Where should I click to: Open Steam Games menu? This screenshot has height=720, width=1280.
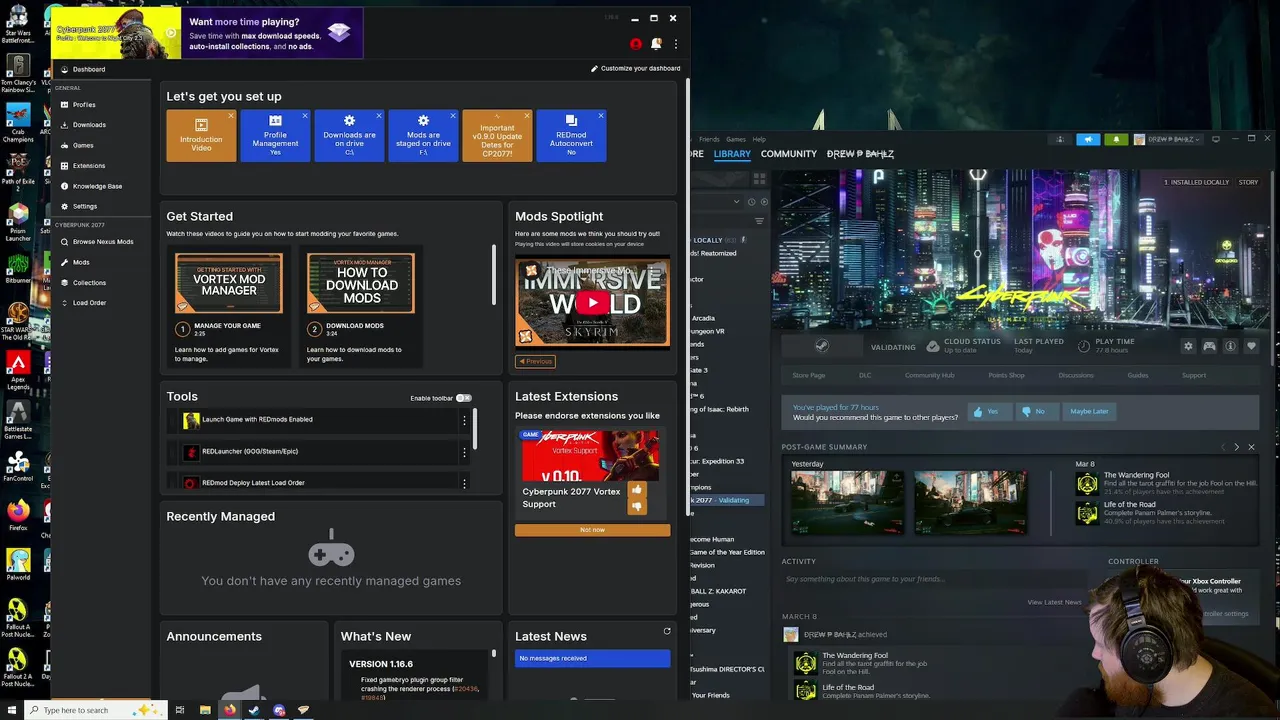coord(736,139)
